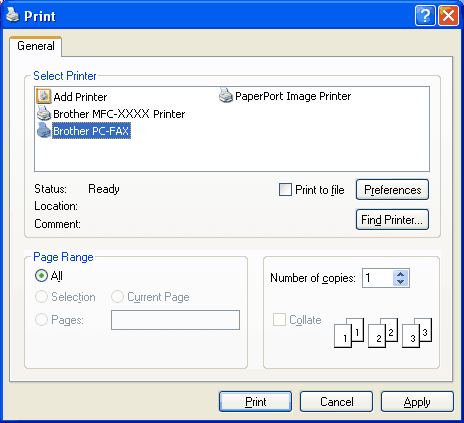The height and width of the screenshot is (423, 464).
Task: Select the Brother PC-FAX printer icon
Action: click(x=44, y=130)
